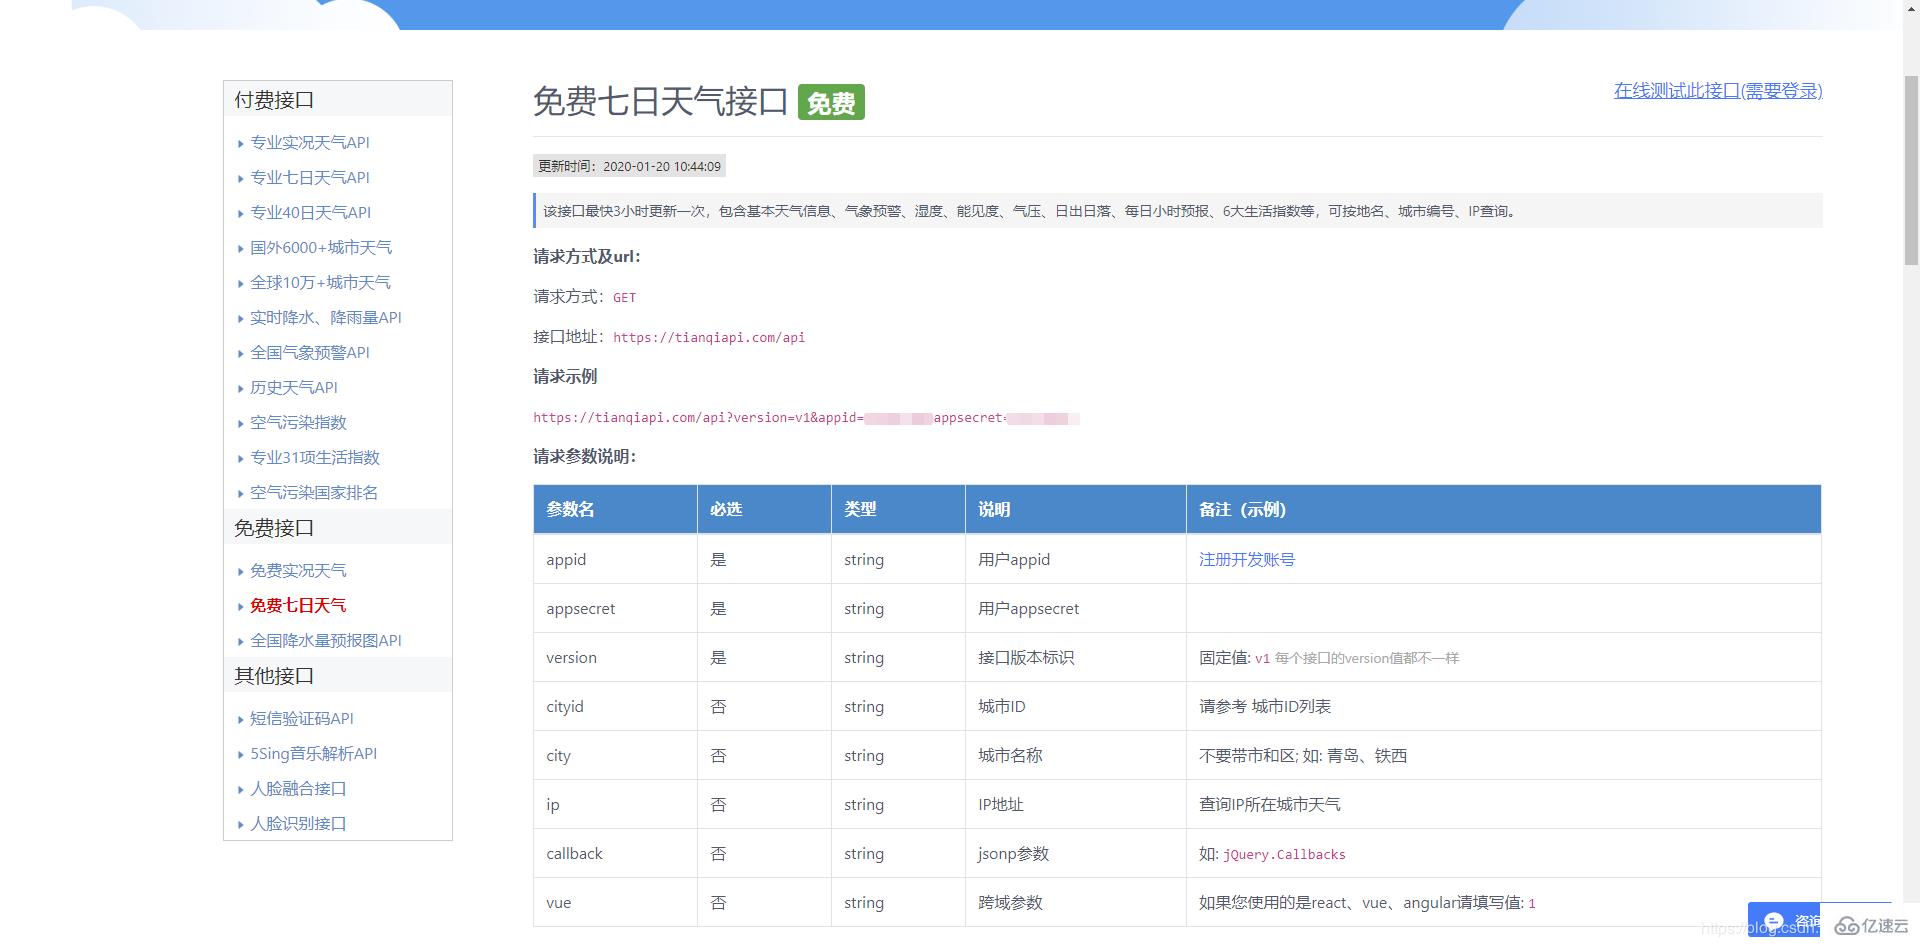Image resolution: width=1920 pixels, height=947 pixels.
Task: Click the 其他接口 section header
Action: pyautogui.click(x=338, y=676)
